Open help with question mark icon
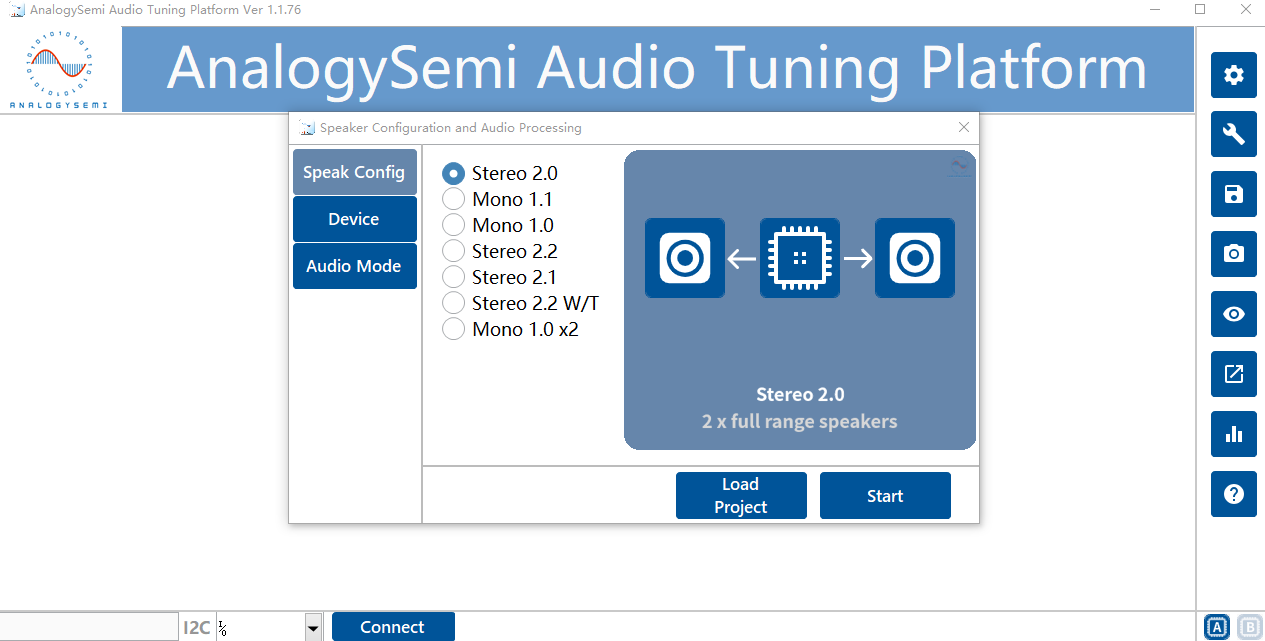The height and width of the screenshot is (641, 1265). 1233,494
